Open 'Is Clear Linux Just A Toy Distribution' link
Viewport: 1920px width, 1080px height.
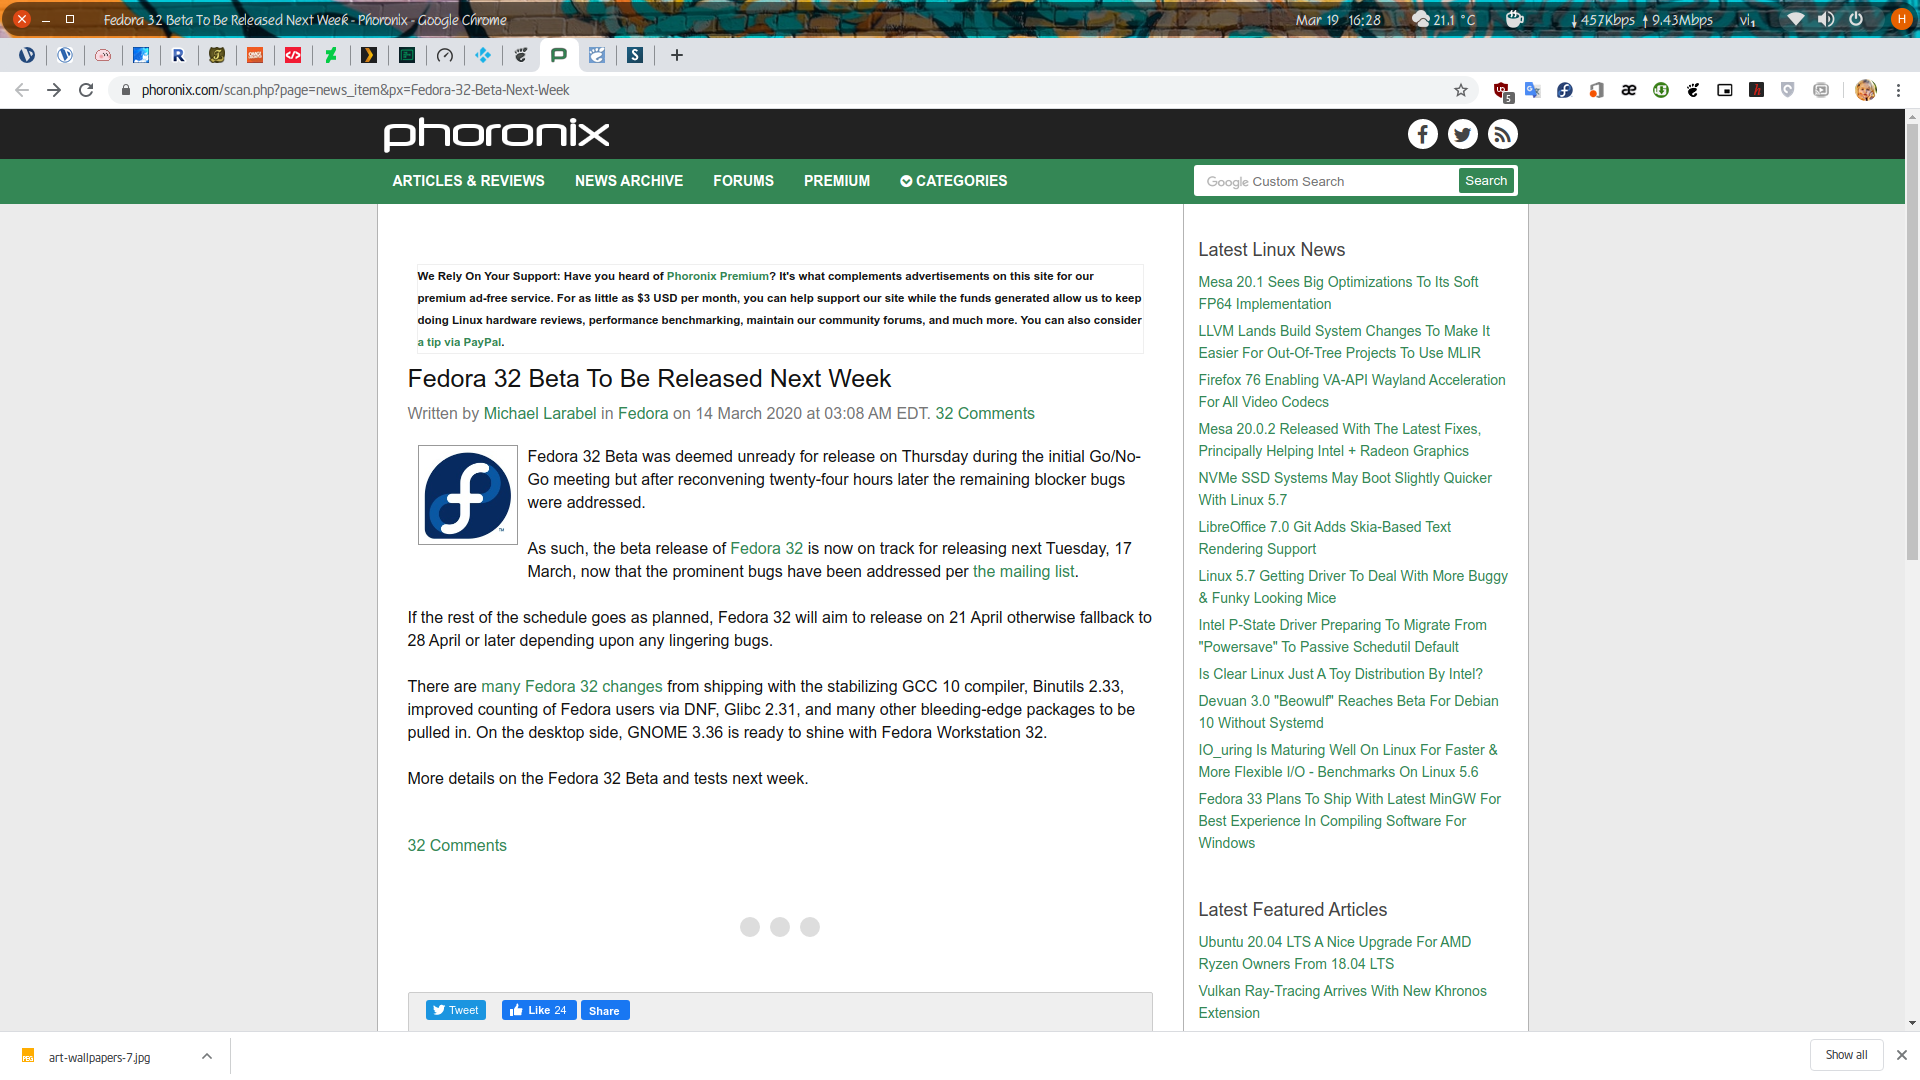(1340, 674)
